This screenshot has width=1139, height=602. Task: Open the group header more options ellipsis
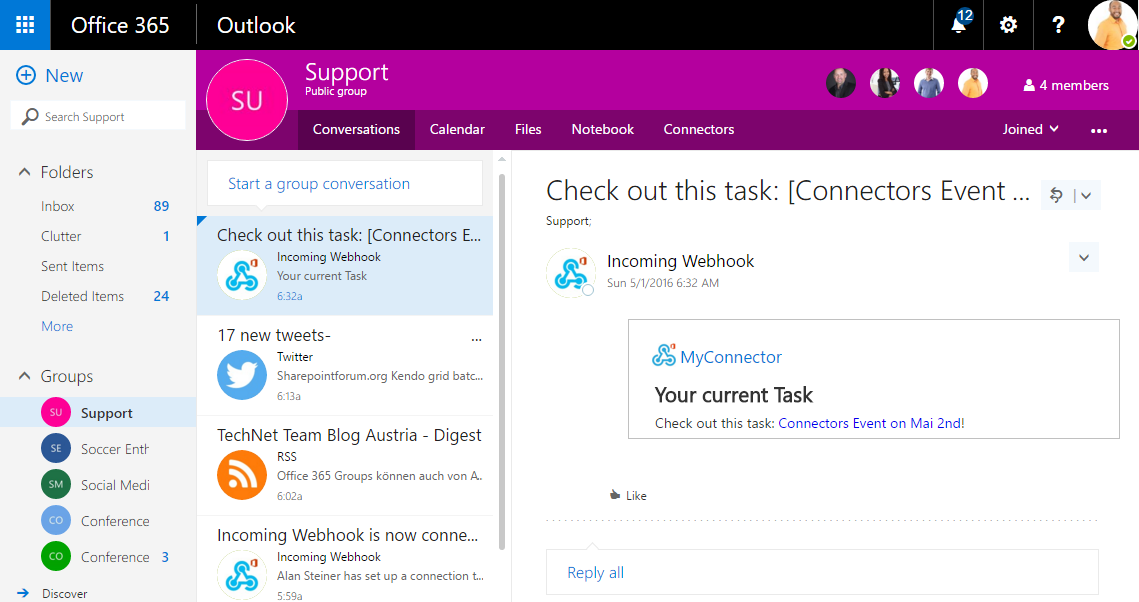(1099, 131)
